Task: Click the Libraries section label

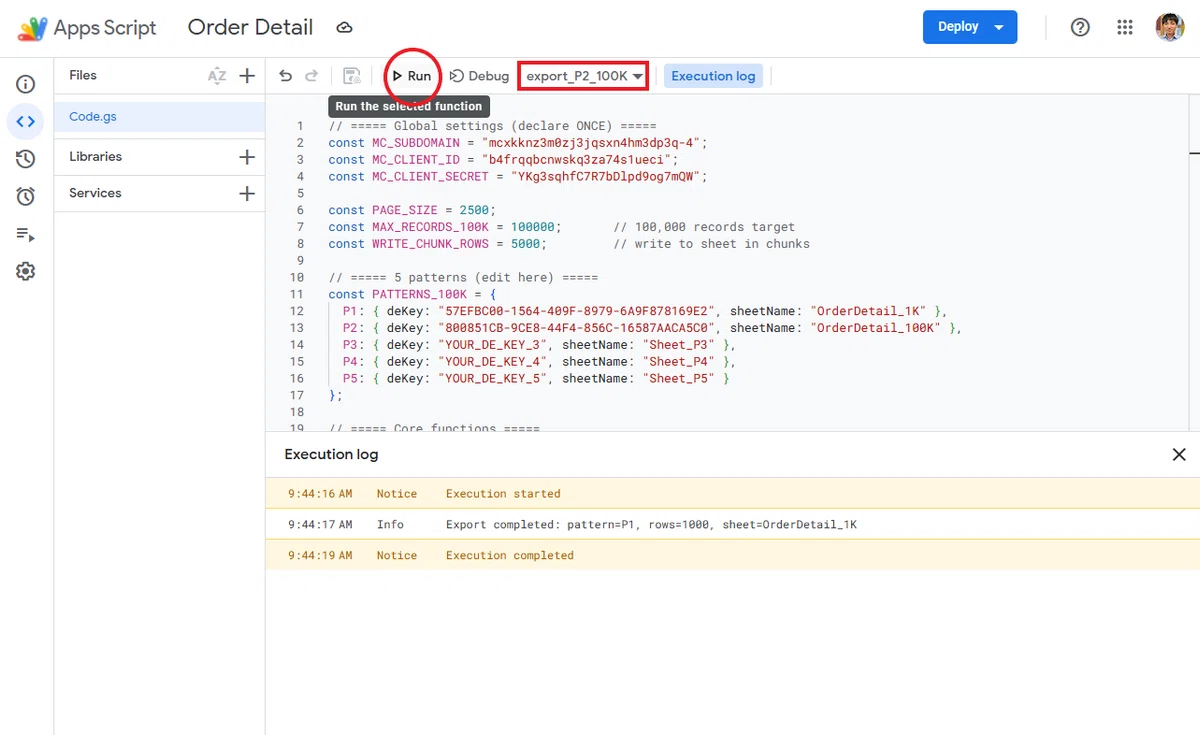Action: [95, 157]
